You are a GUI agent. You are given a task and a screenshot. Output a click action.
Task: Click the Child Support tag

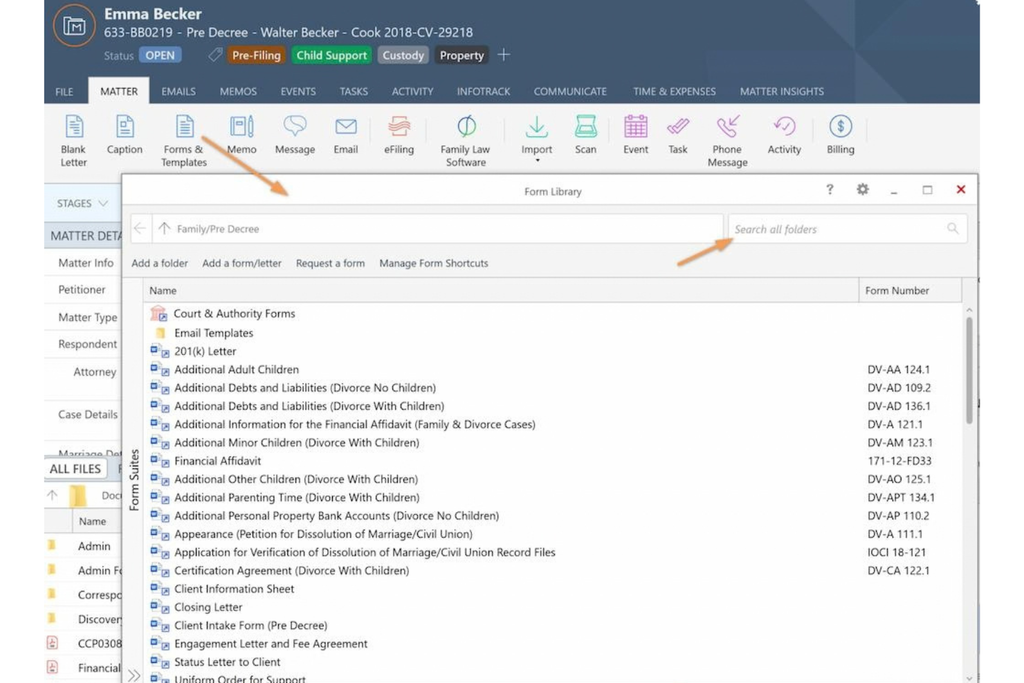pos(332,56)
